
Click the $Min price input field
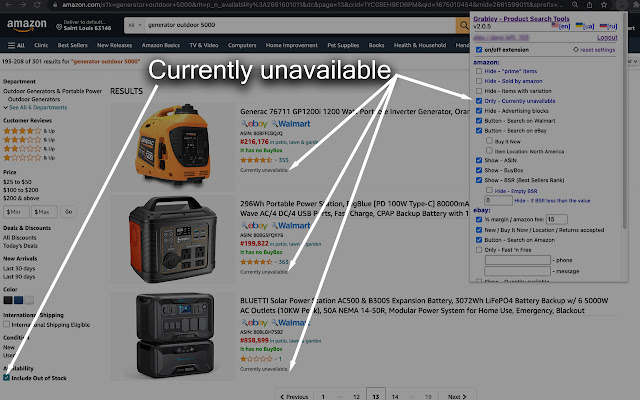(16, 212)
